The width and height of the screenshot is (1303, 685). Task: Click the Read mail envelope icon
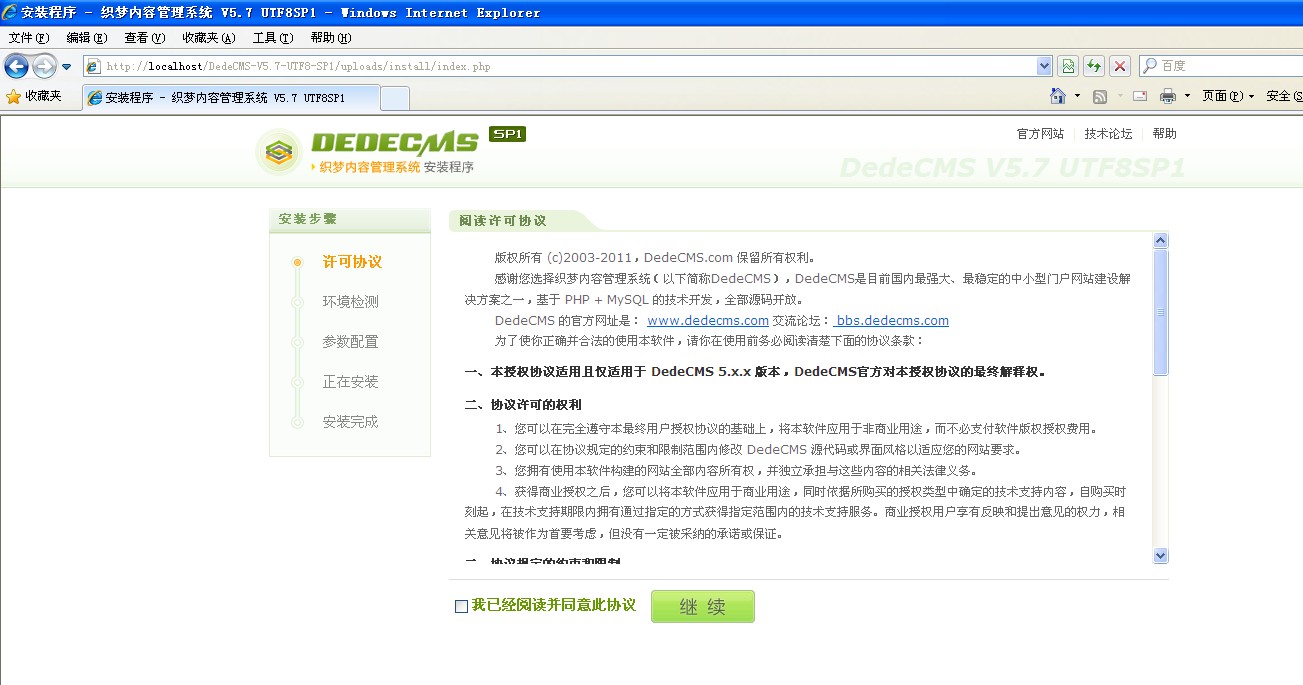tap(1140, 96)
